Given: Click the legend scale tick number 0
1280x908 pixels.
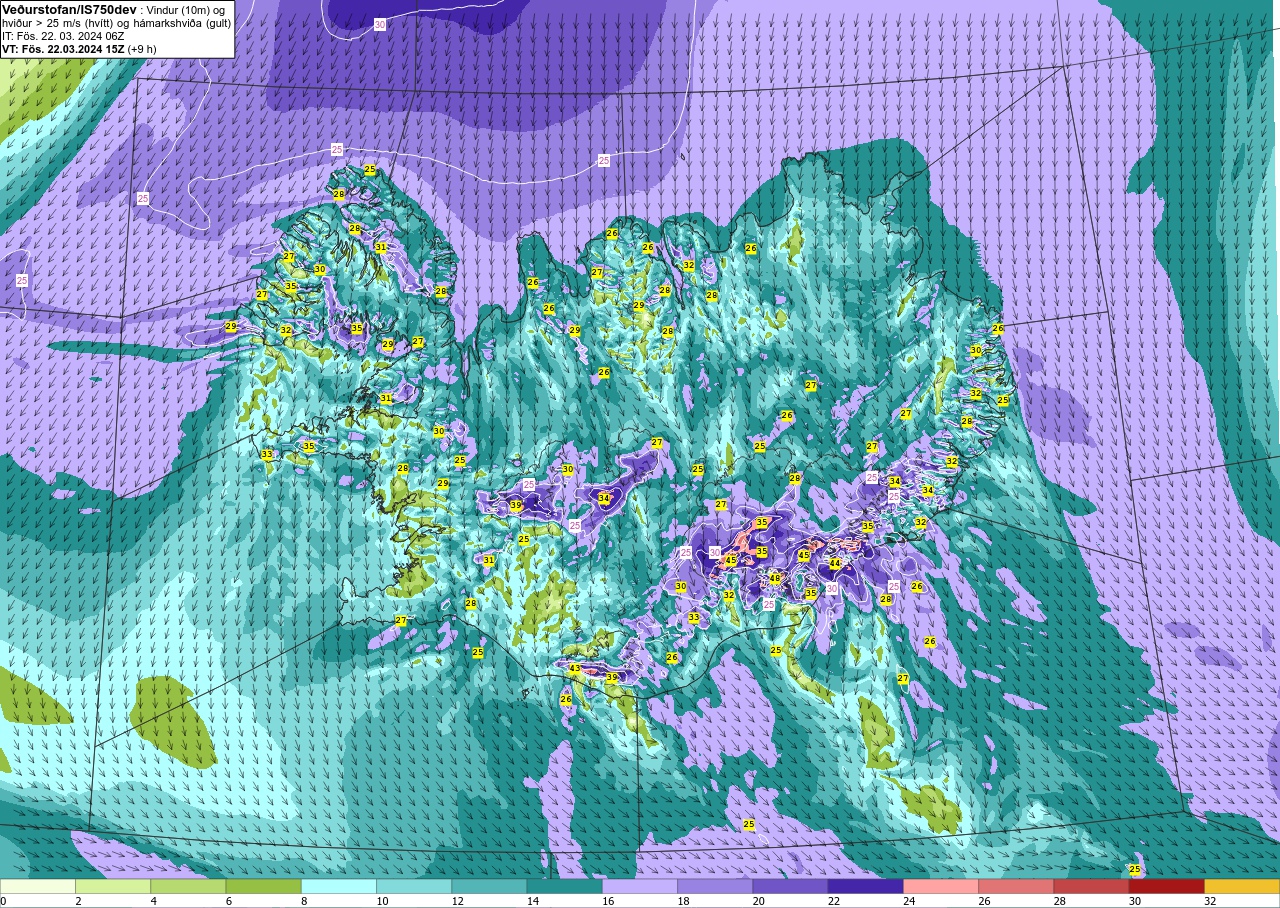Looking at the screenshot, I should point(3,901).
